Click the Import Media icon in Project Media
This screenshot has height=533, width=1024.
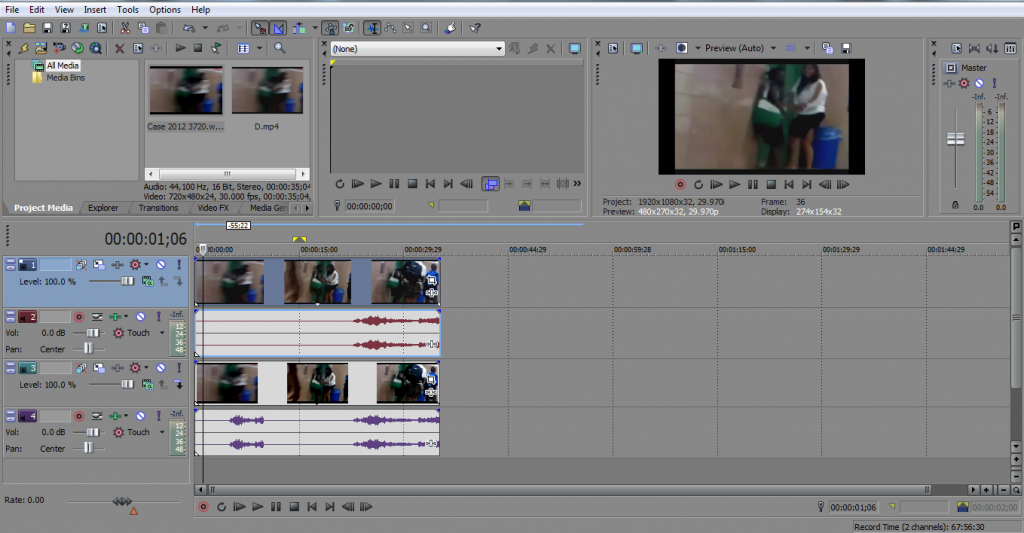tap(40, 48)
